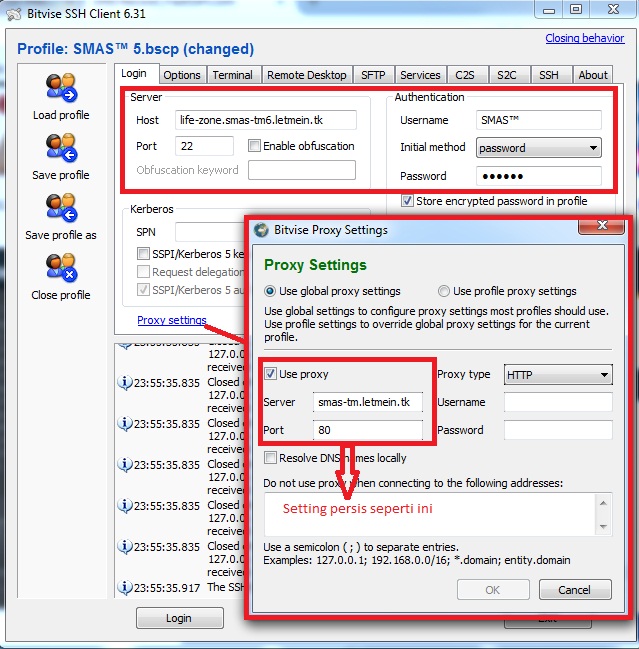Click the Kerberos SPN field
Viewport: 639px width, 649px height.
click(x=210, y=232)
